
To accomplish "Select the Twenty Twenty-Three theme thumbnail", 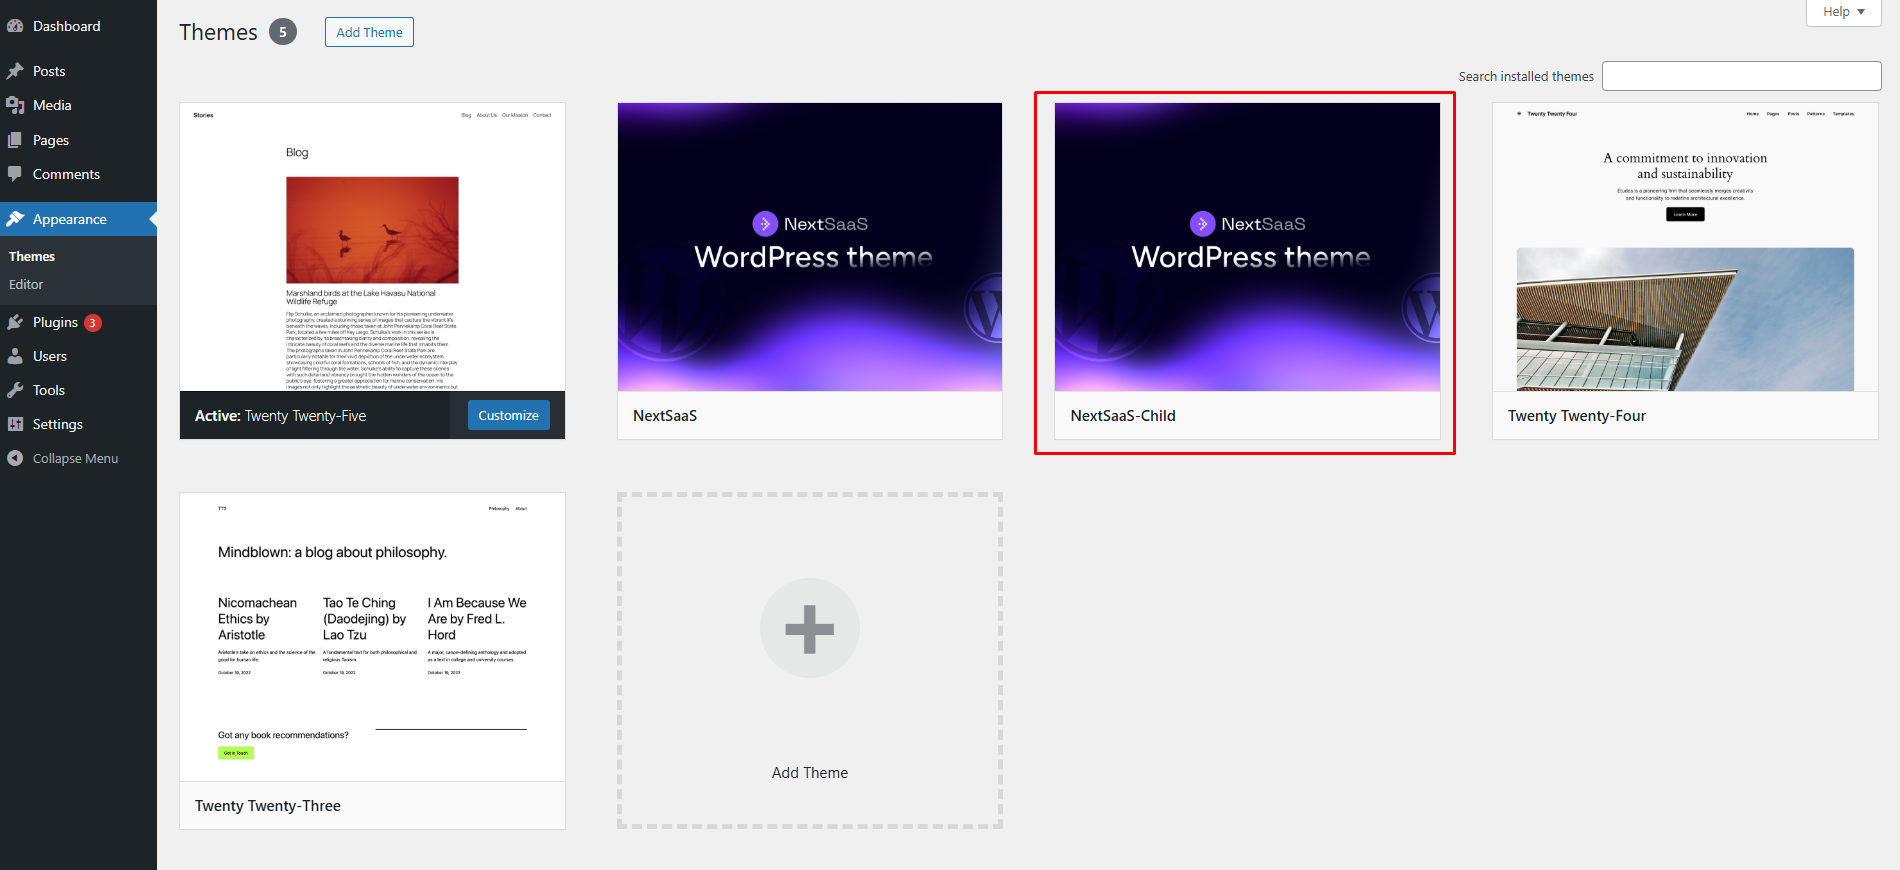I will (x=372, y=637).
